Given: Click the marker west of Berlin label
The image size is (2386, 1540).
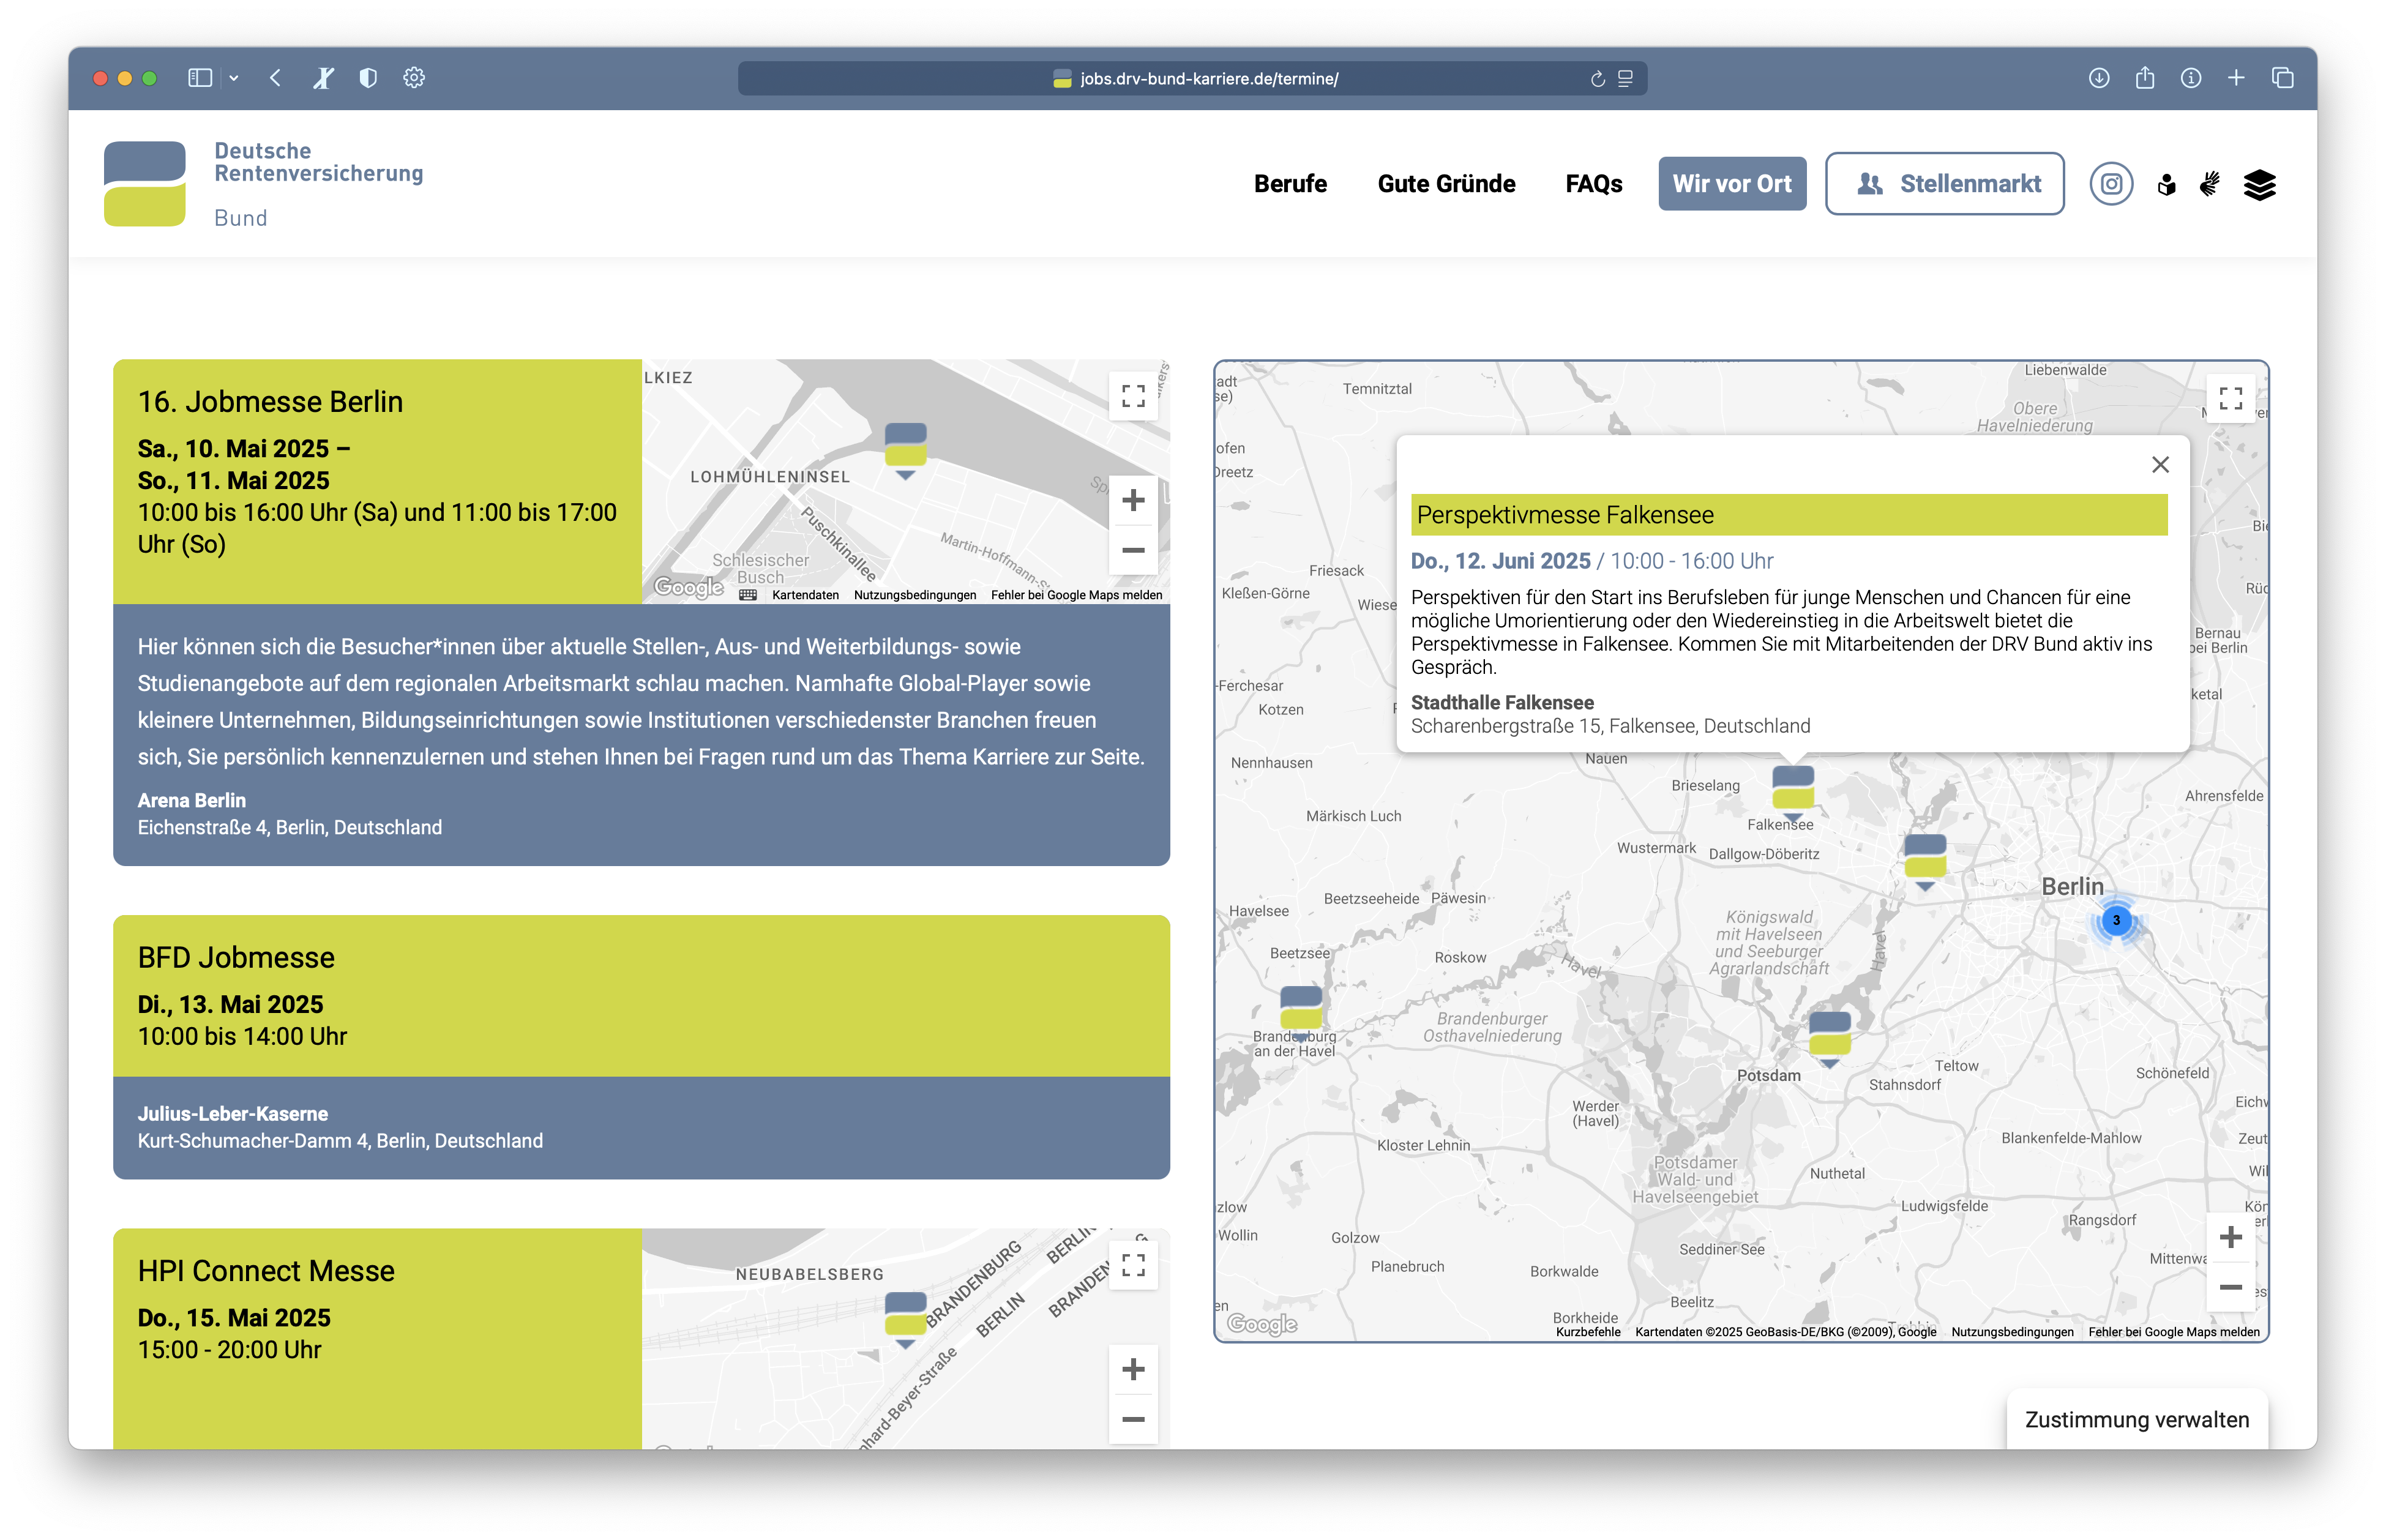Looking at the screenshot, I should [1925, 861].
